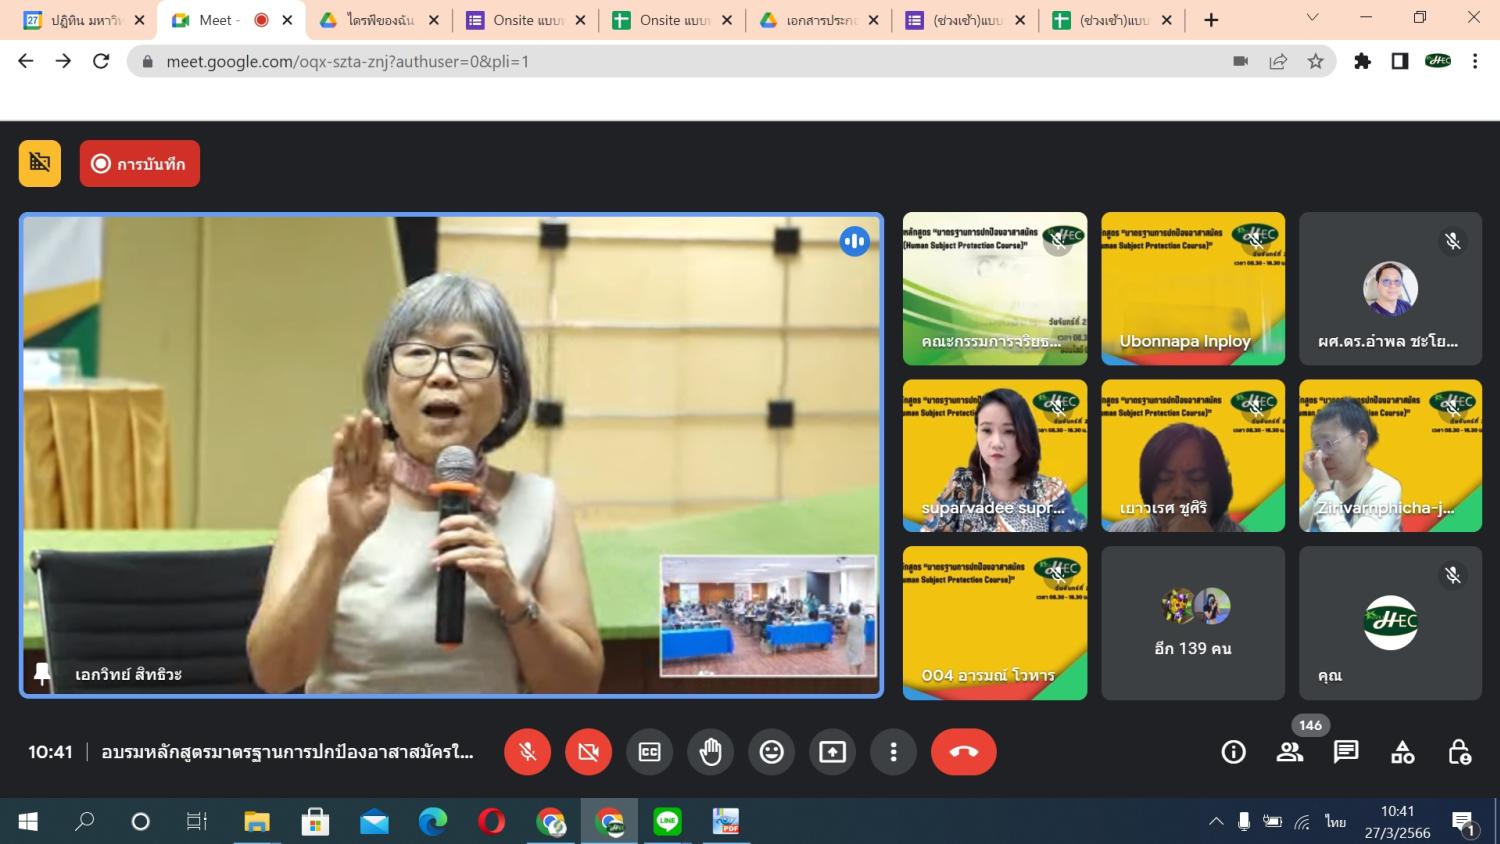Toggle closed captions on
This screenshot has height=844, width=1500.
pos(650,752)
